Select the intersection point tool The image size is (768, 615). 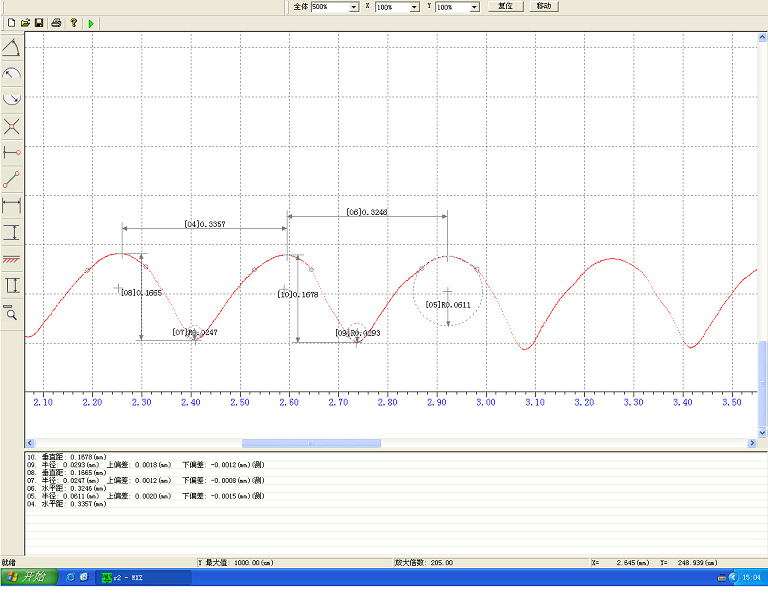[12, 127]
